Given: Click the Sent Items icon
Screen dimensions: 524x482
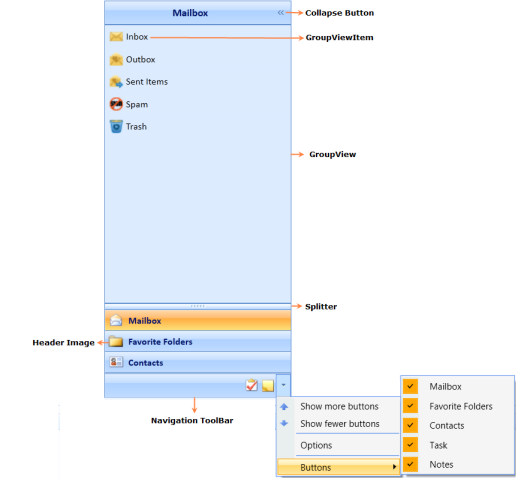Looking at the screenshot, I should [116, 82].
